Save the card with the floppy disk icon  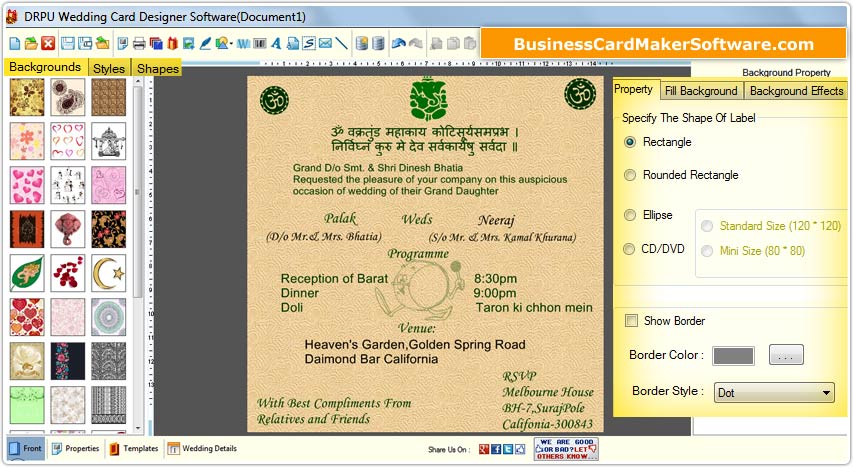68,44
